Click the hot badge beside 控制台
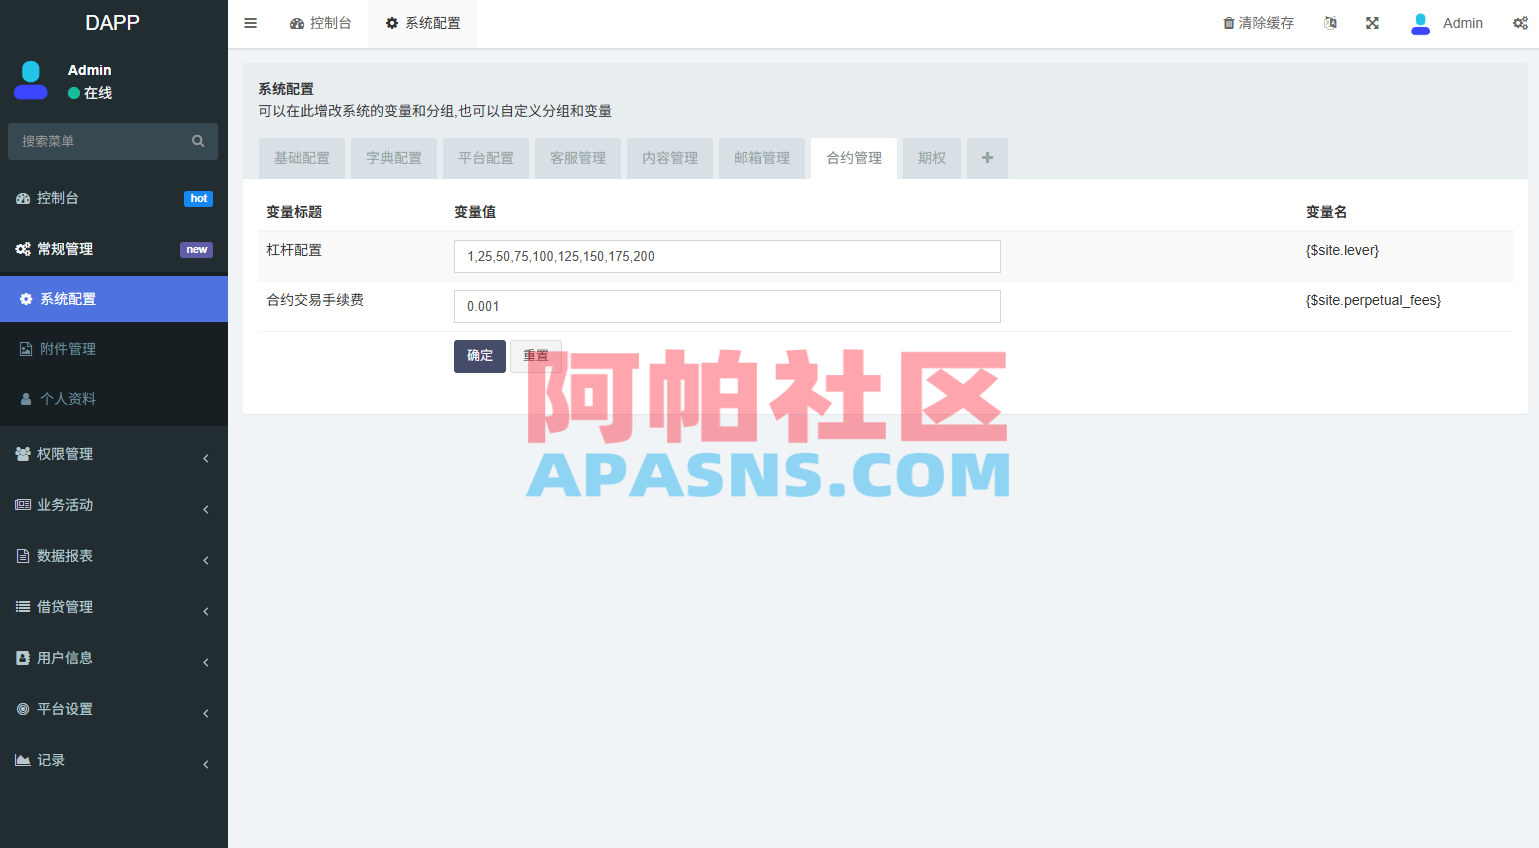The height and width of the screenshot is (848, 1539). coord(199,199)
